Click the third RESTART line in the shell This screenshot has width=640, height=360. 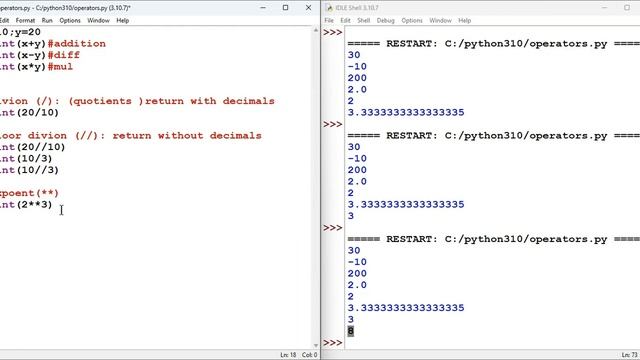click(x=493, y=239)
